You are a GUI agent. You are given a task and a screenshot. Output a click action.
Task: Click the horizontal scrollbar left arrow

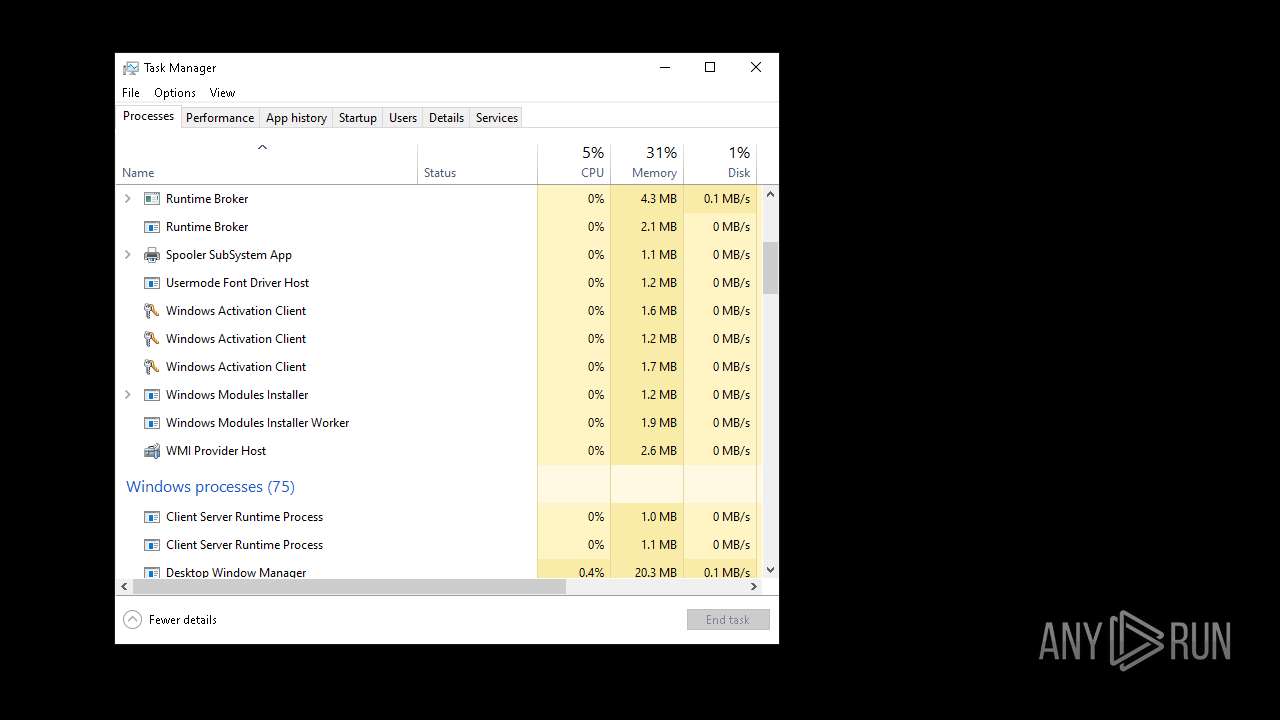124,587
